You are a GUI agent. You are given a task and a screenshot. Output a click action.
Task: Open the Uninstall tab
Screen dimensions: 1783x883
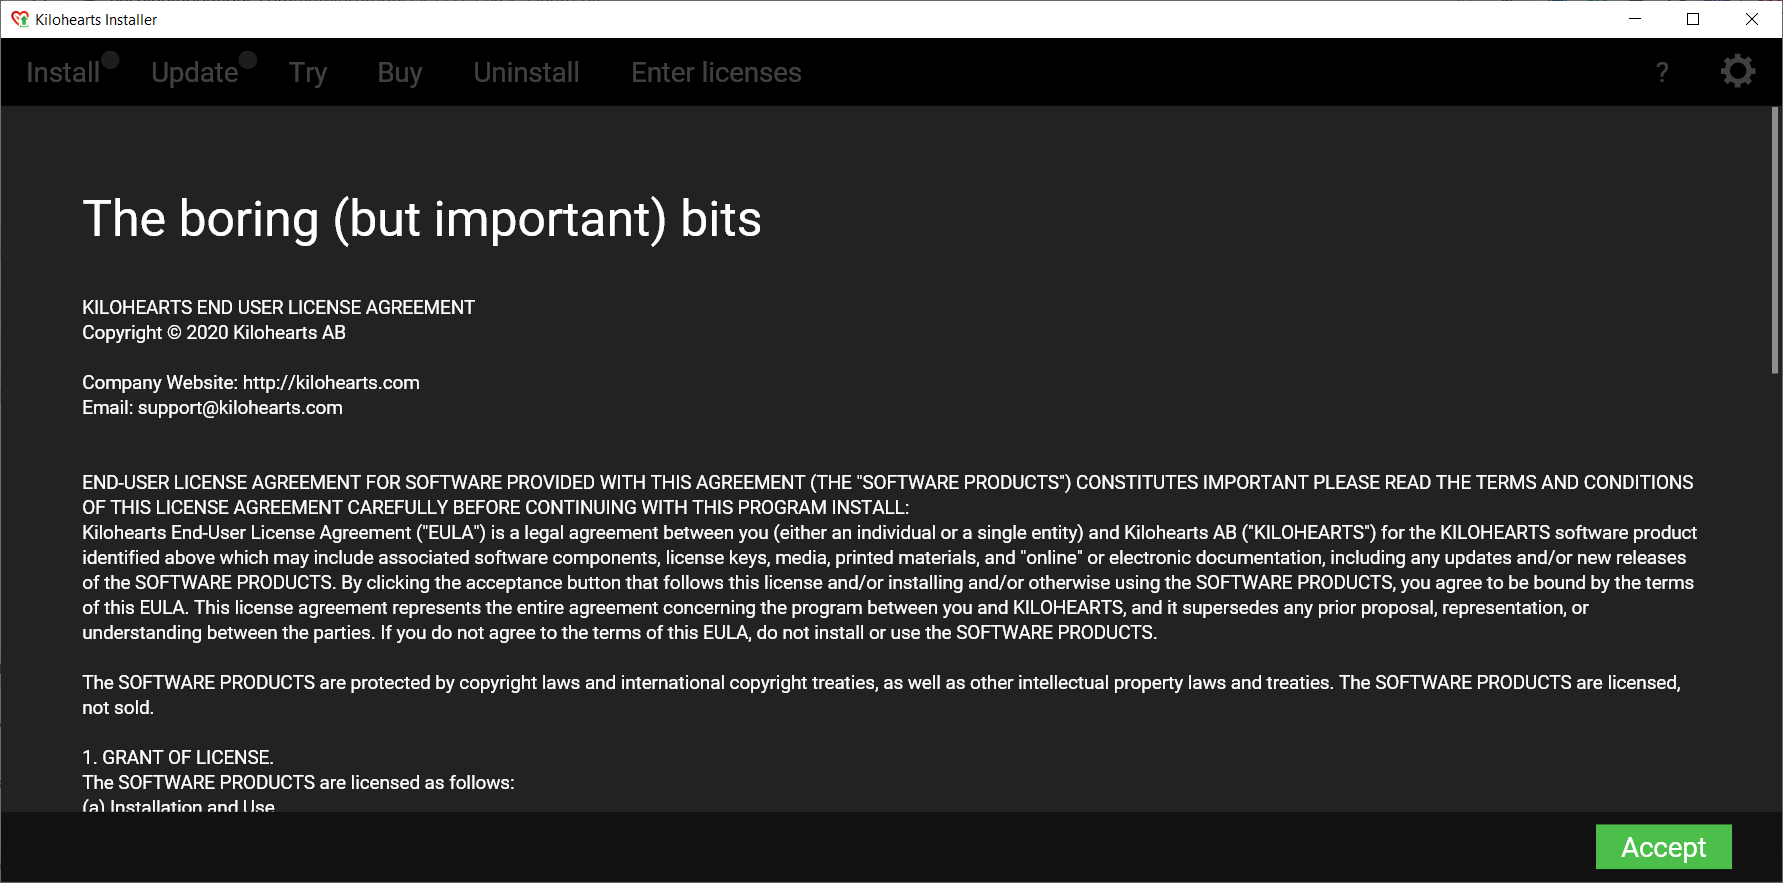pos(526,73)
